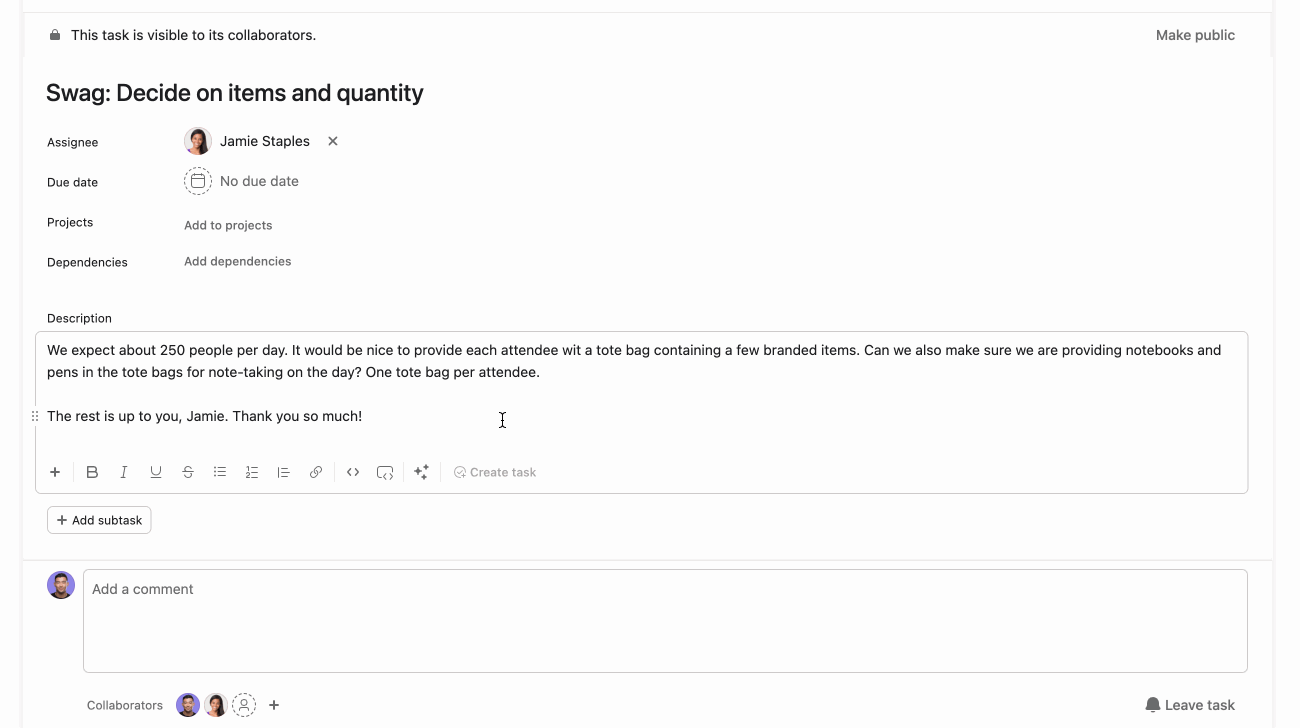
Task: Toggle bold formatting in description toolbar
Action: [92, 472]
